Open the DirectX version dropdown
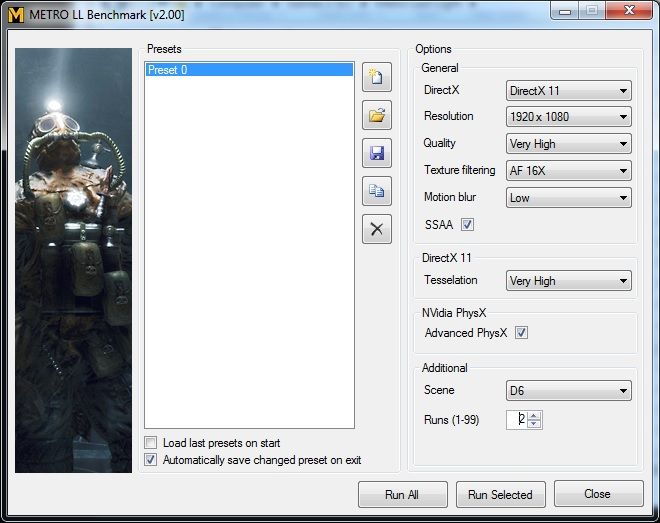 pos(569,91)
